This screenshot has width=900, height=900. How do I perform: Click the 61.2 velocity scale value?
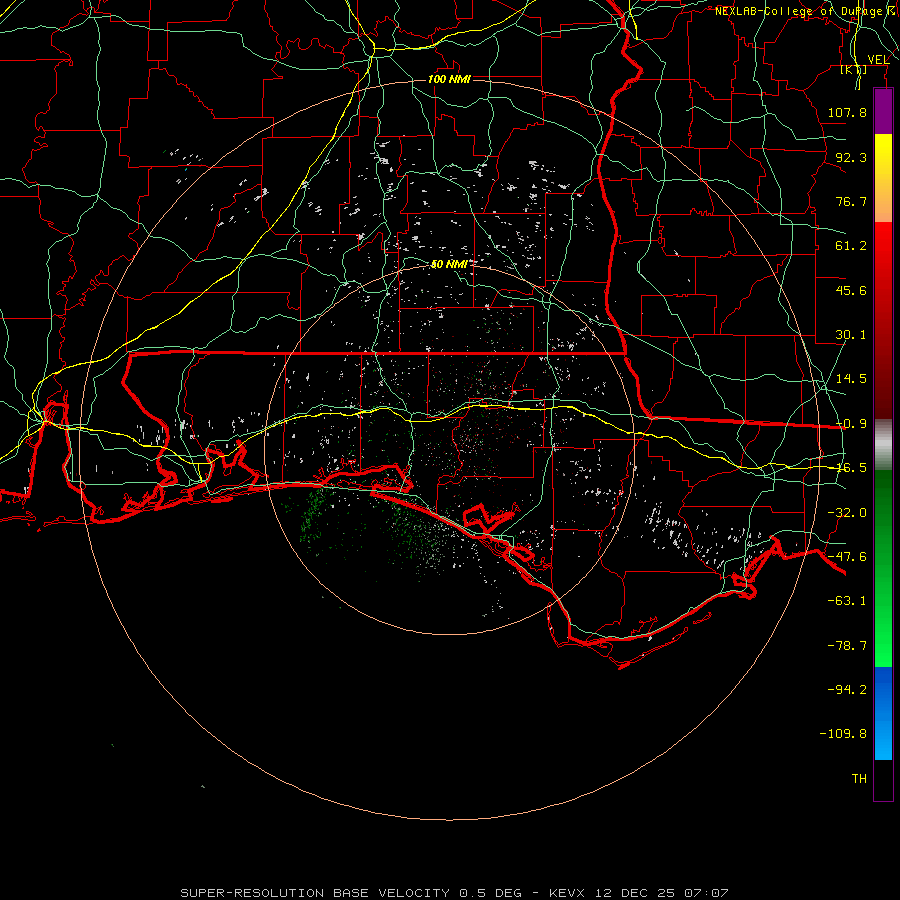(x=851, y=246)
